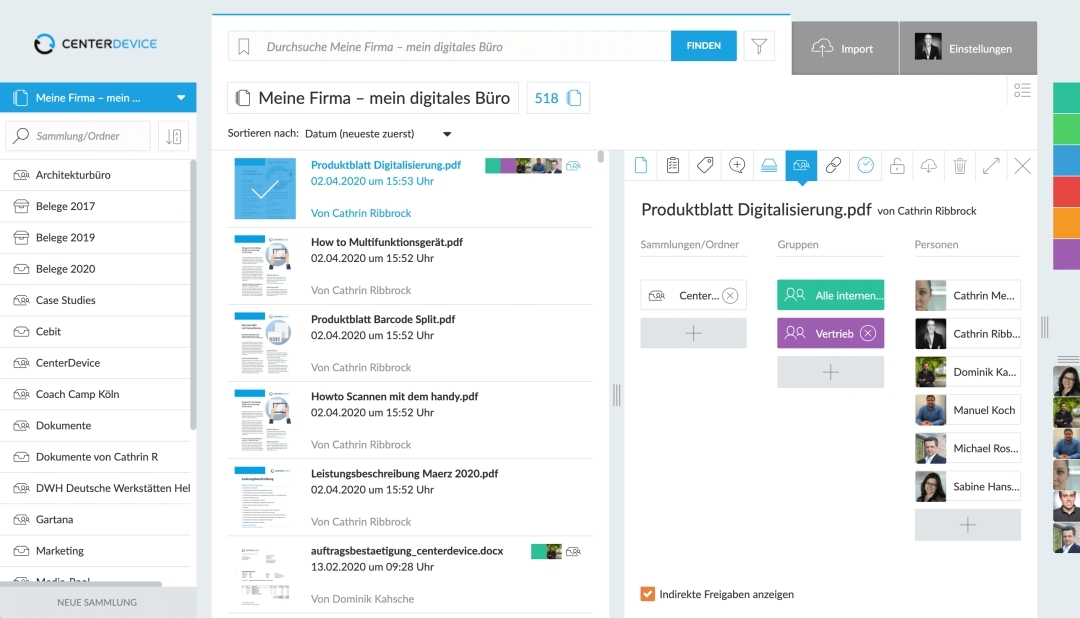This screenshot has height=618, width=1080.
Task: Click the expand fullscreen arrows icon
Action: click(x=991, y=165)
